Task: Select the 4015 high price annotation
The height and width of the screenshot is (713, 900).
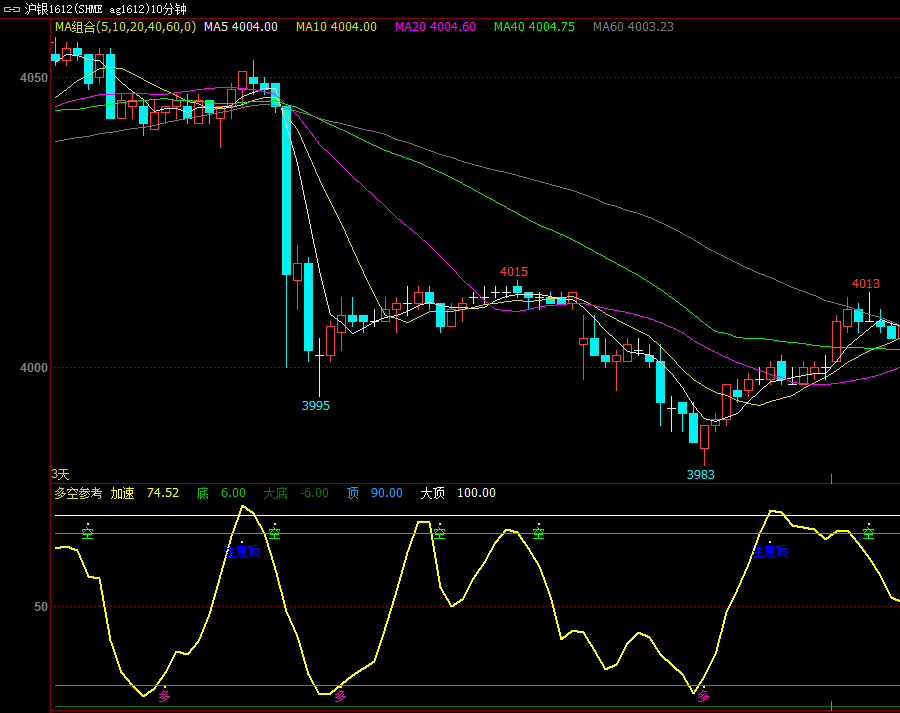Action: coord(514,272)
